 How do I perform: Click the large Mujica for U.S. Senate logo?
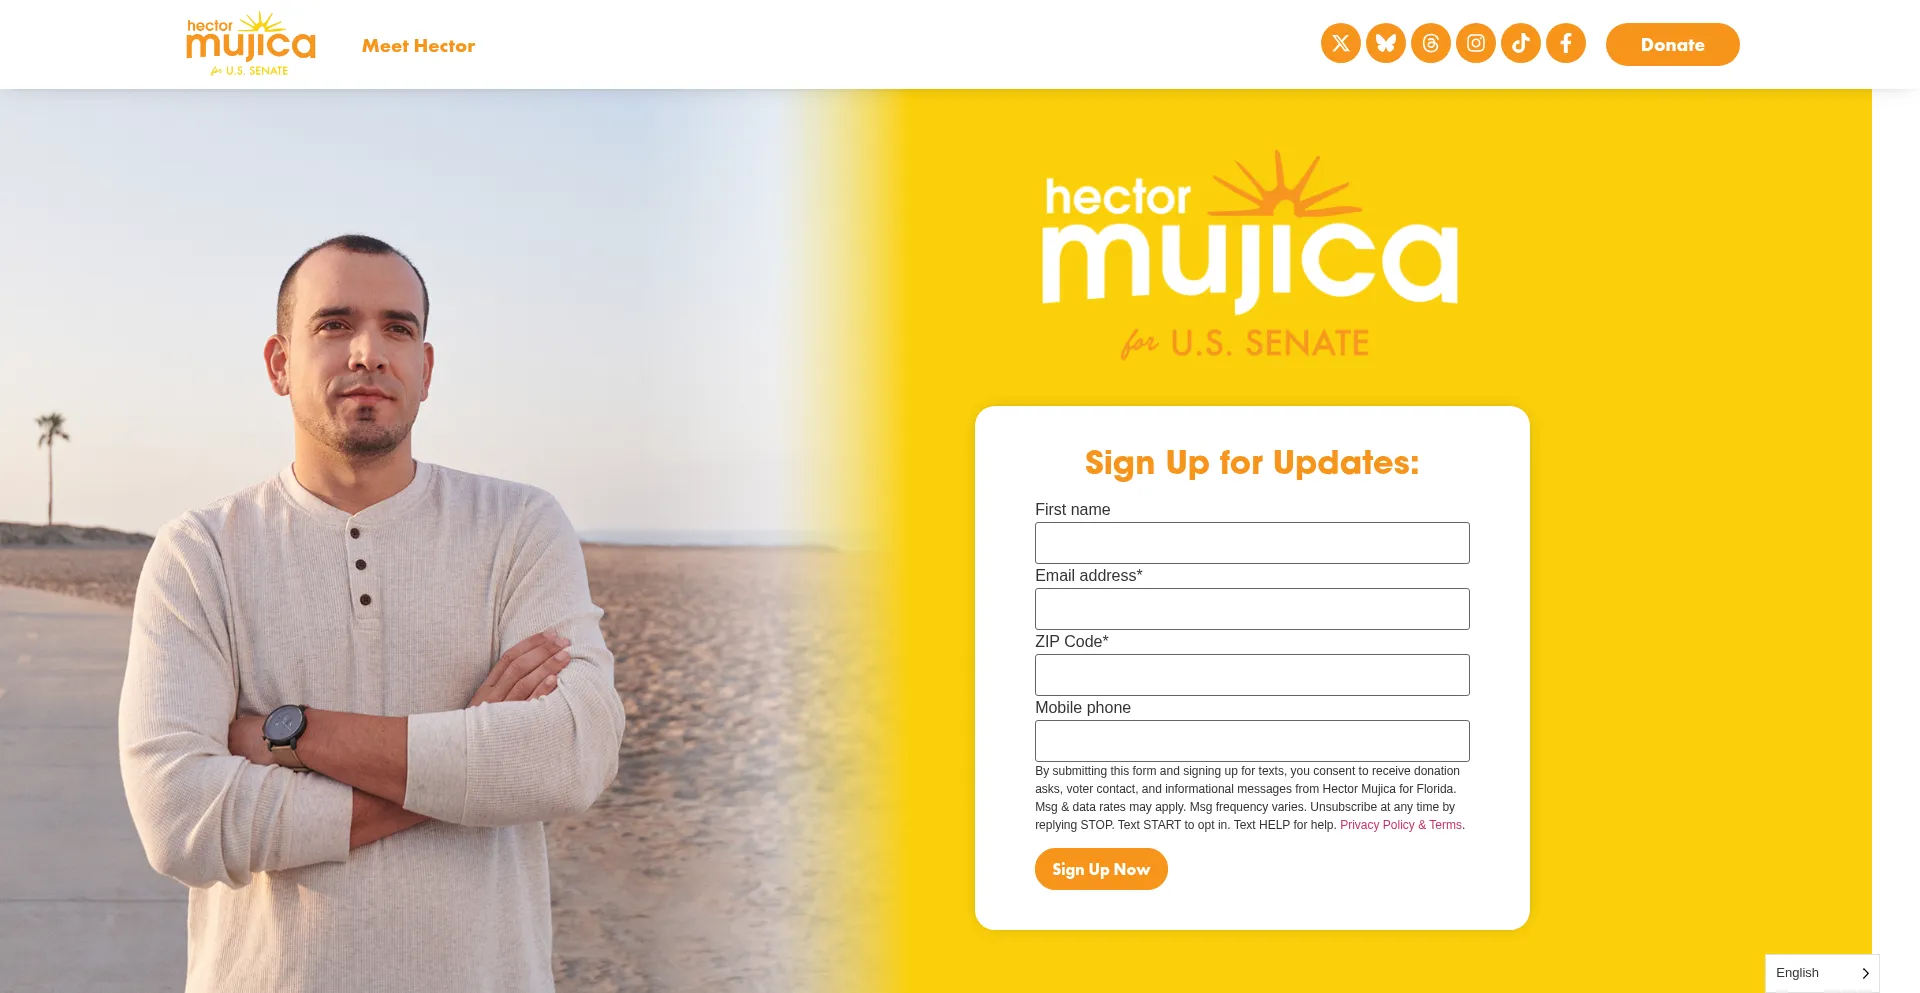pyautogui.click(x=1249, y=255)
